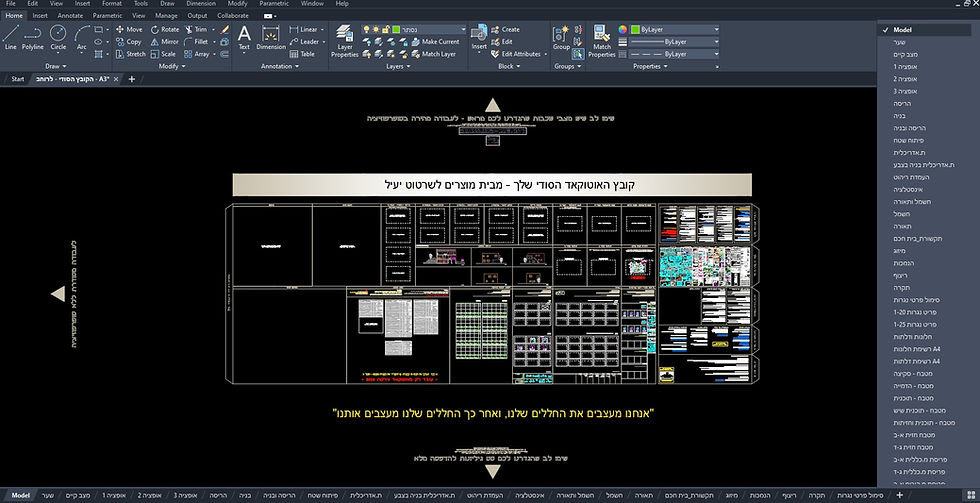Click the Linear dimension tool

(304, 29)
